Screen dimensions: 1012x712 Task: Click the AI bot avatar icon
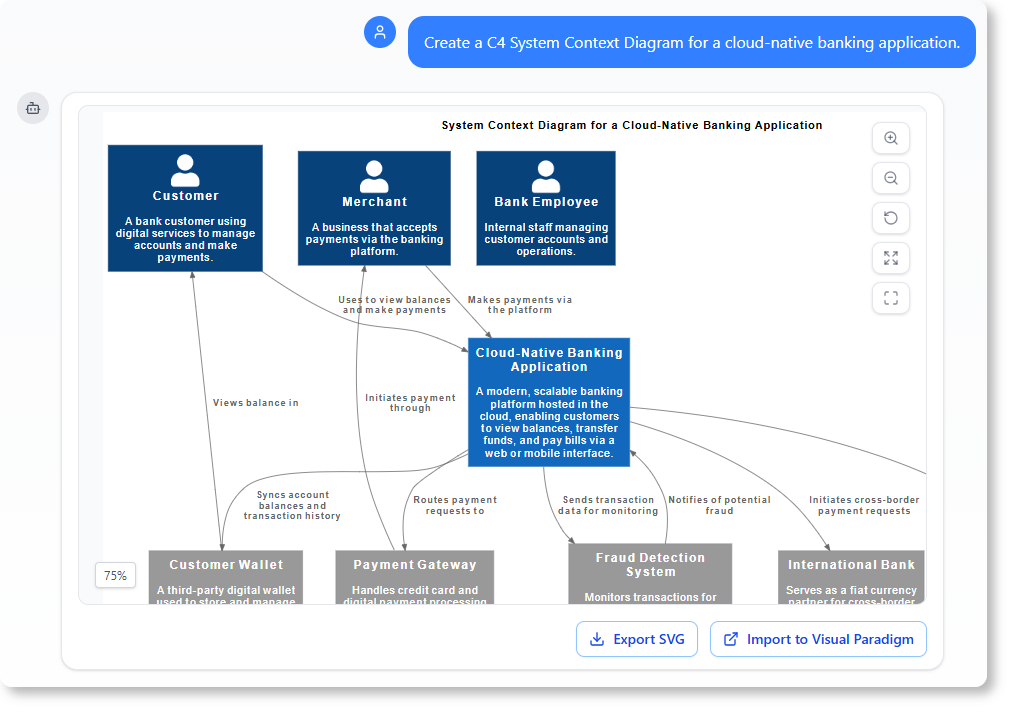point(33,108)
